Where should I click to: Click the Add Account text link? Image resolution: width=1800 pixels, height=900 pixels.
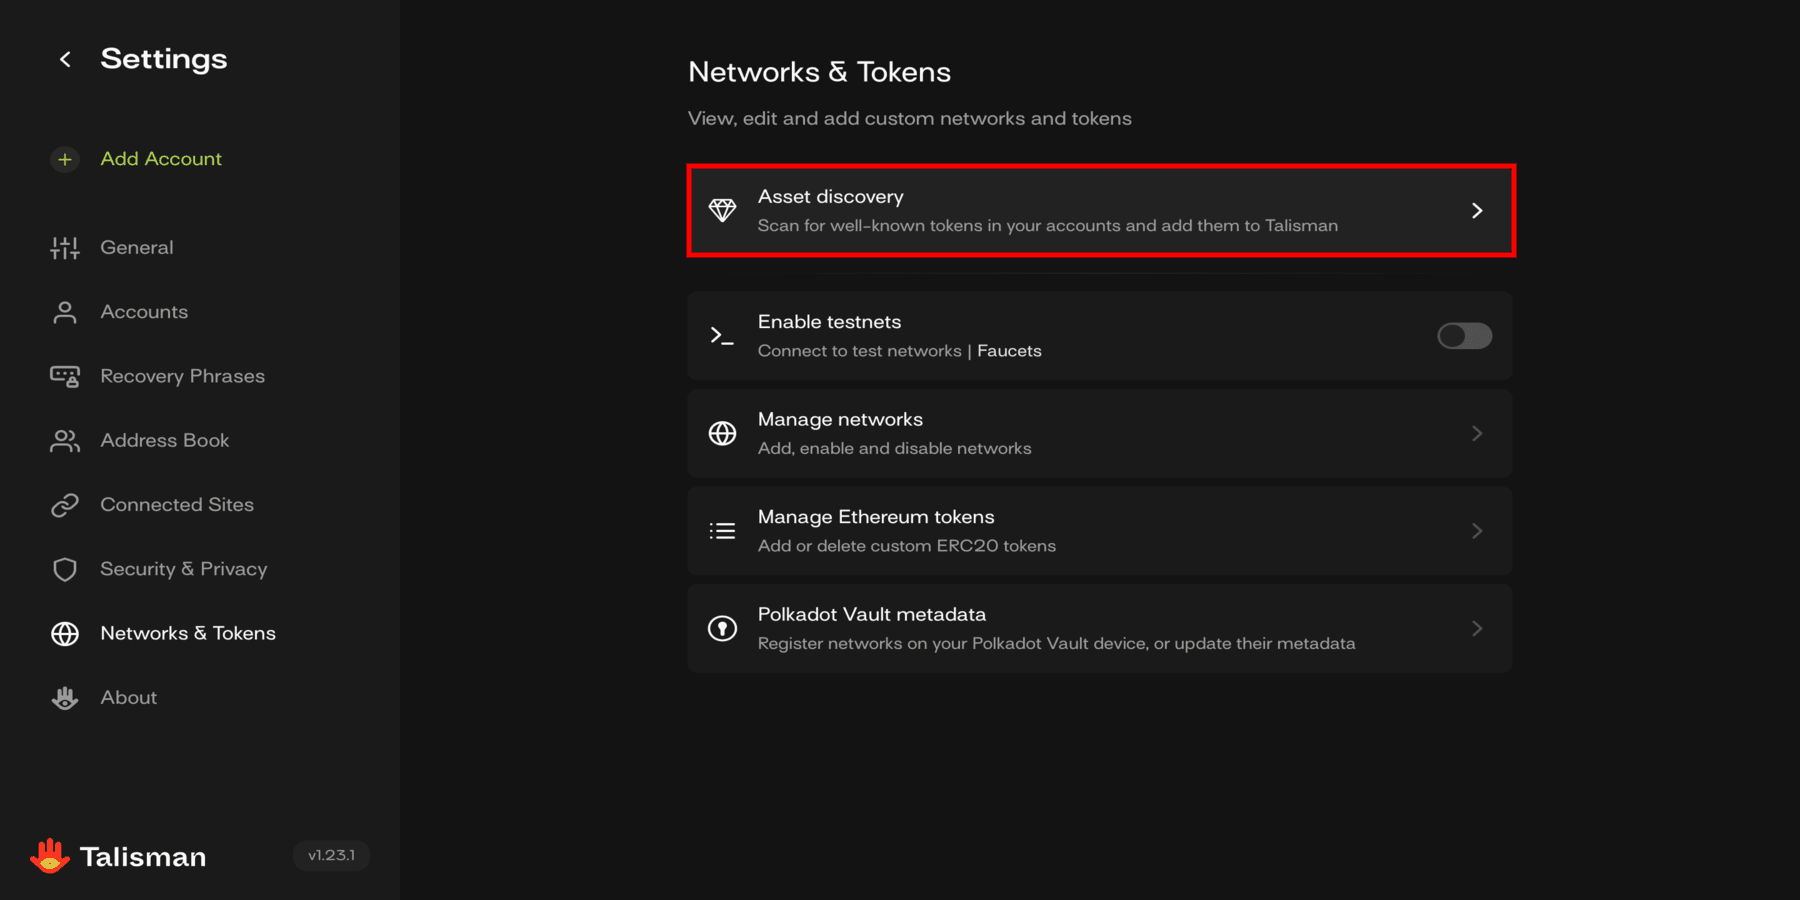[161, 159]
